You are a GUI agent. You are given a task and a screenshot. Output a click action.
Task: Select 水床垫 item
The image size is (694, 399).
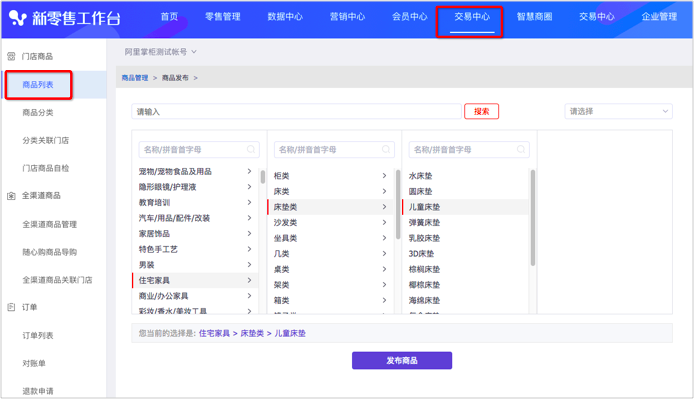(x=420, y=176)
